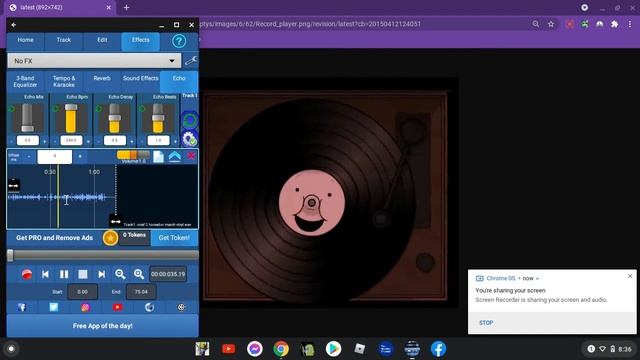Click the red record button
This screenshot has width=640, height=360.
[27, 274]
